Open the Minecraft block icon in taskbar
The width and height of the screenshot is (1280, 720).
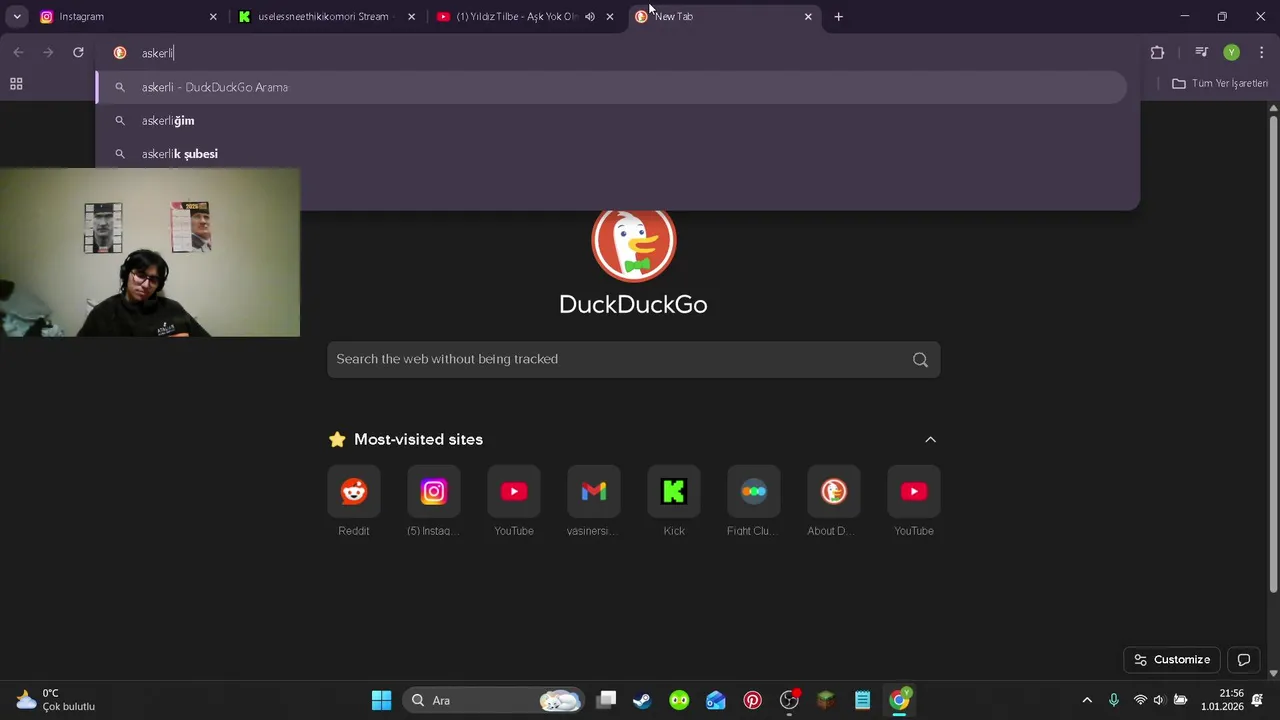point(825,700)
